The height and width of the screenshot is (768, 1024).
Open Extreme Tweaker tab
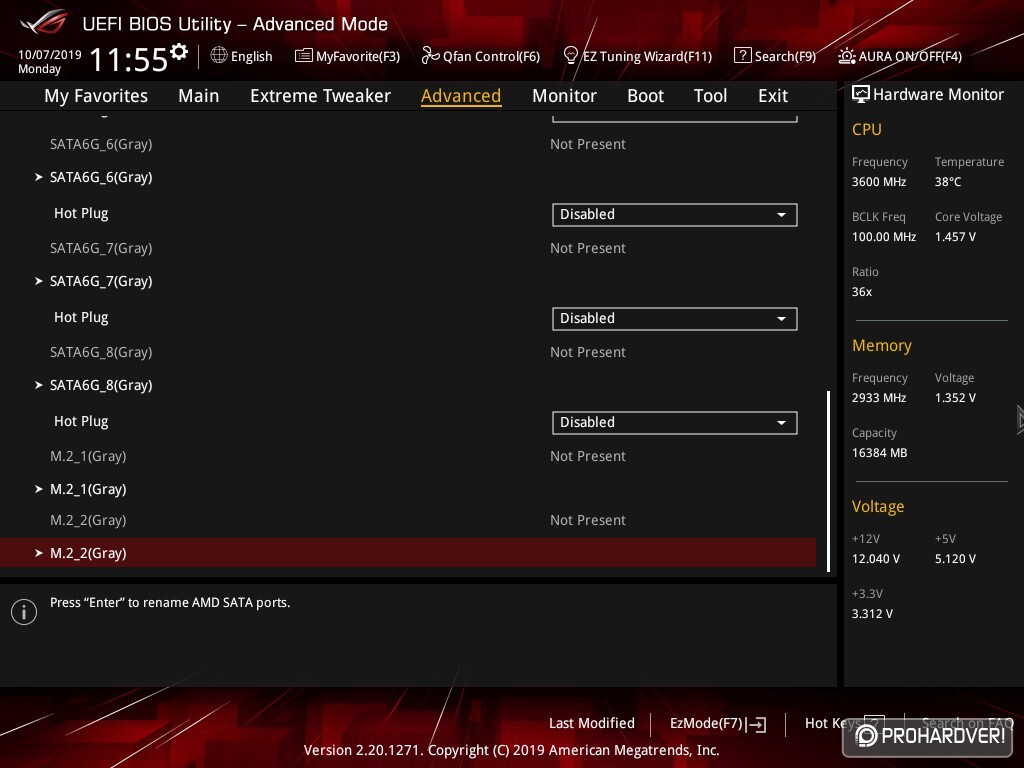[320, 96]
